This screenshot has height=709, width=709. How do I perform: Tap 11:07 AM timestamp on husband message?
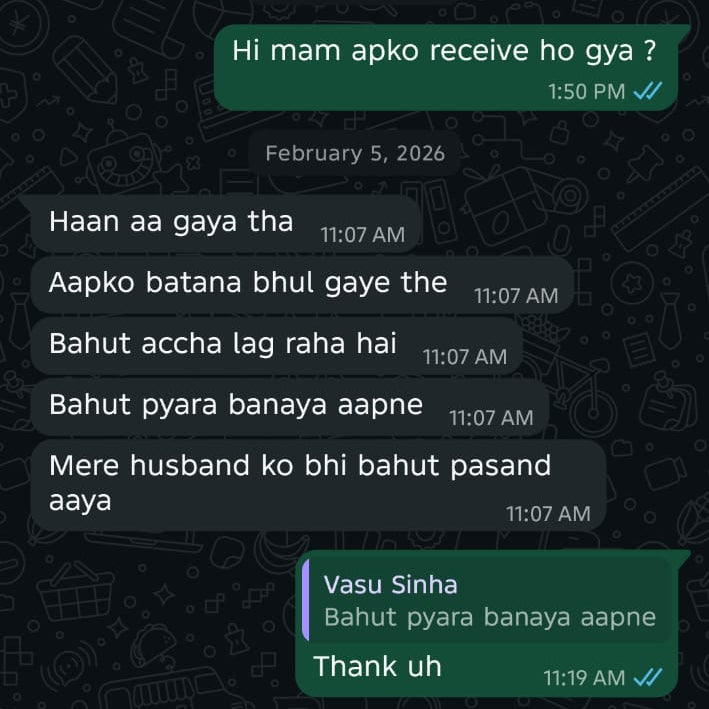pyautogui.click(x=548, y=514)
